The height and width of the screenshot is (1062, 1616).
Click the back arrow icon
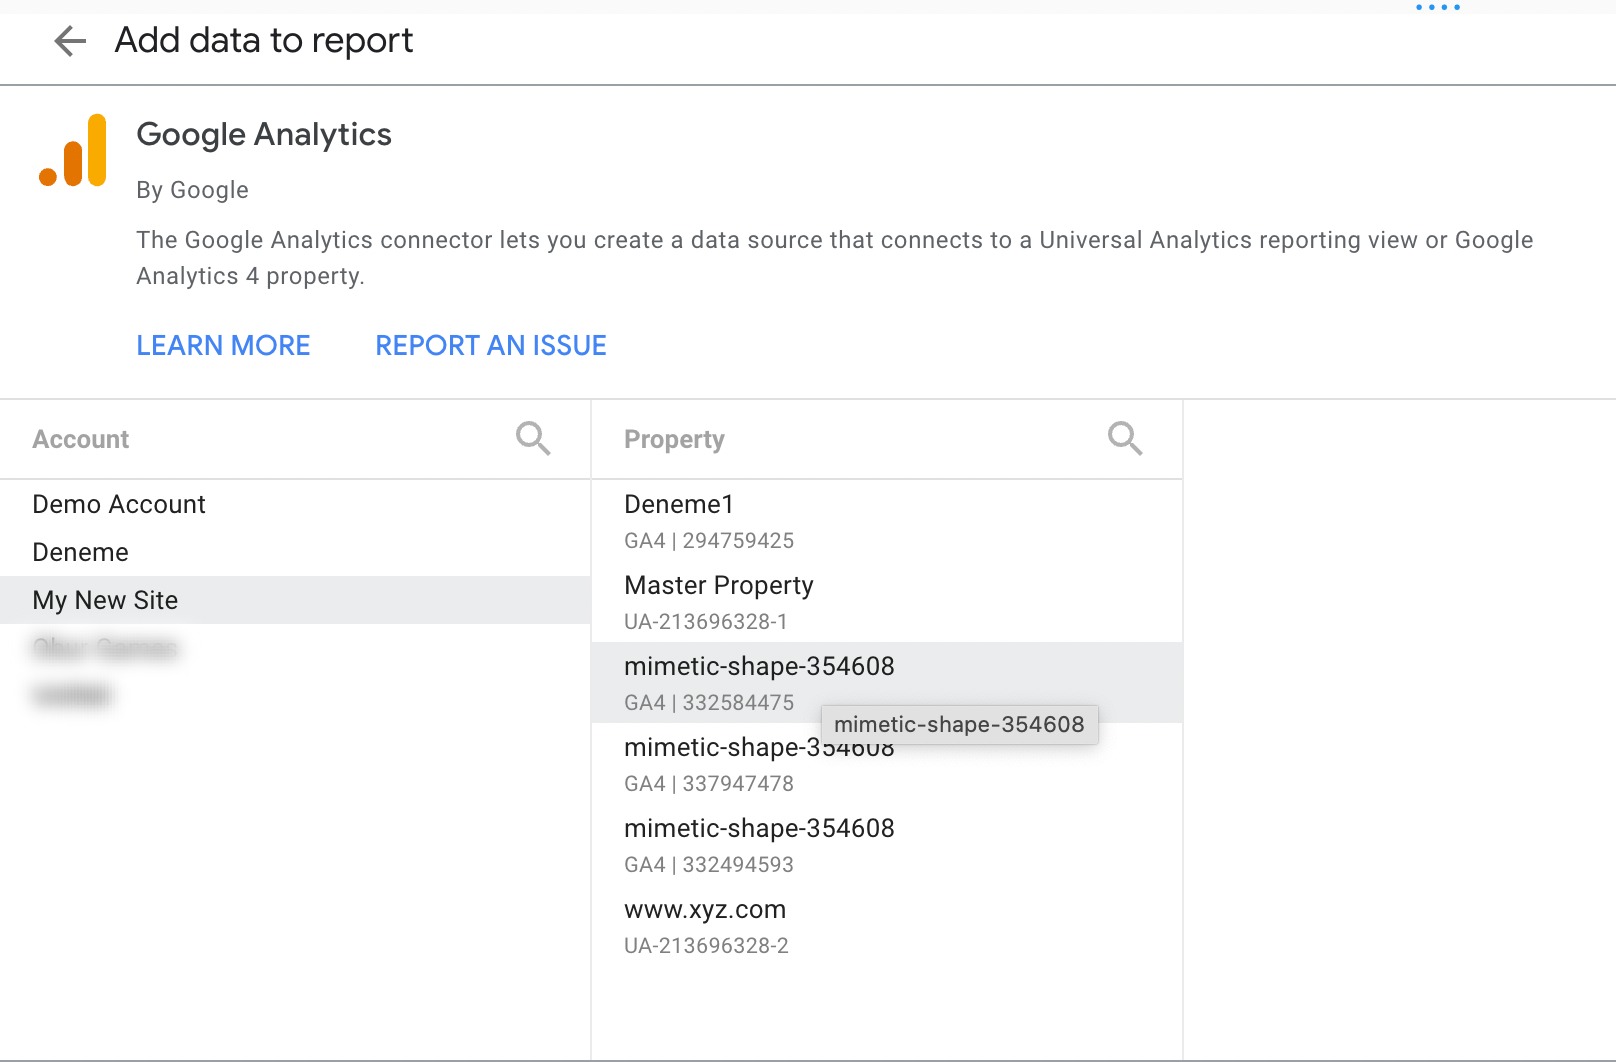70,41
